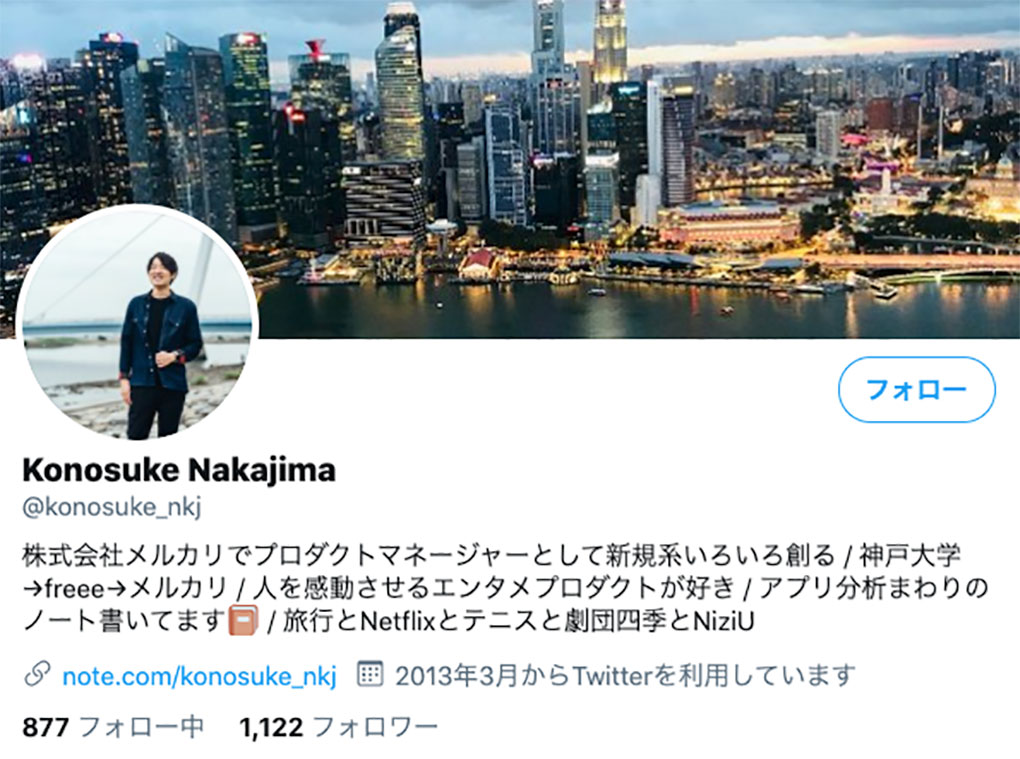Click 神戸大学 in the bio
Screen dimensions: 1020x759
(910, 555)
